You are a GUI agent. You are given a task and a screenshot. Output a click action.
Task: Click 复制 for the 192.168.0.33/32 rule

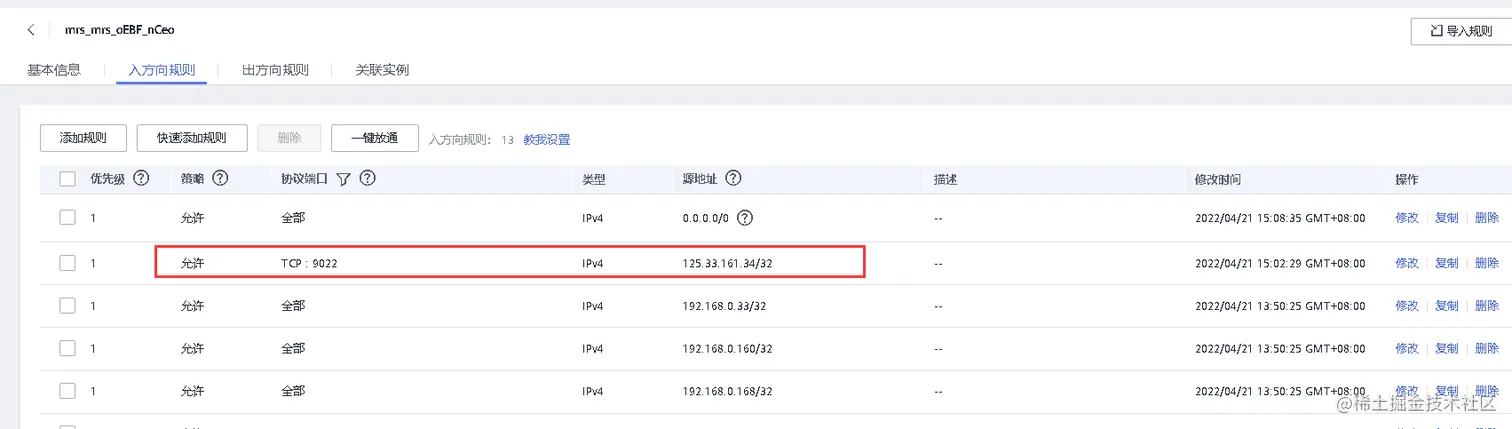[x=1447, y=305]
